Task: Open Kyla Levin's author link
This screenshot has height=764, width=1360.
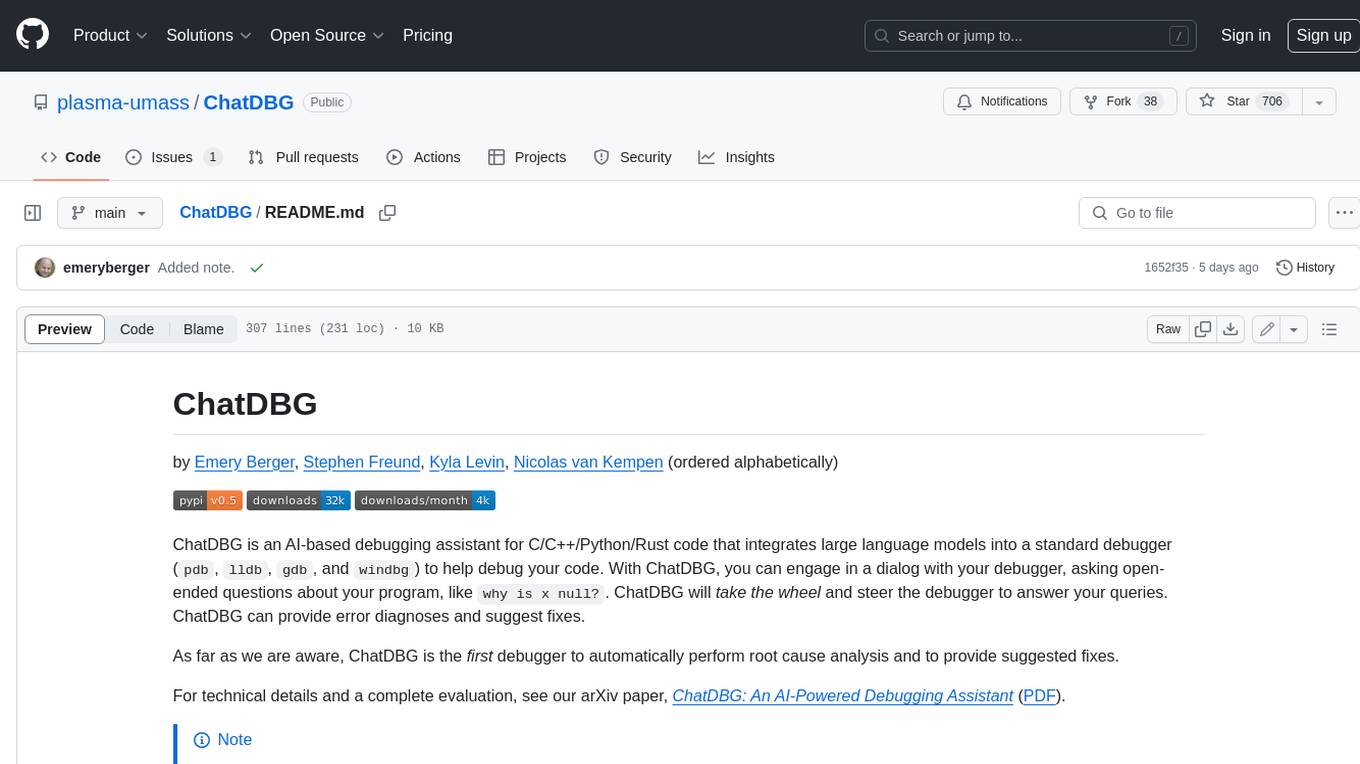Action: [x=467, y=462]
